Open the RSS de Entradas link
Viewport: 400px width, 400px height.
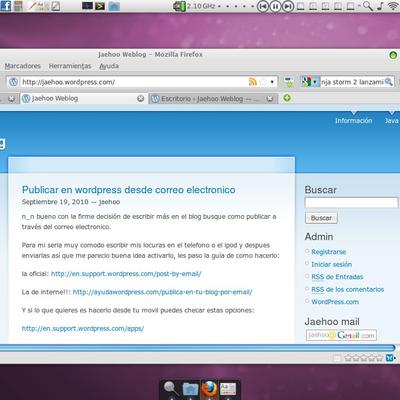337,277
